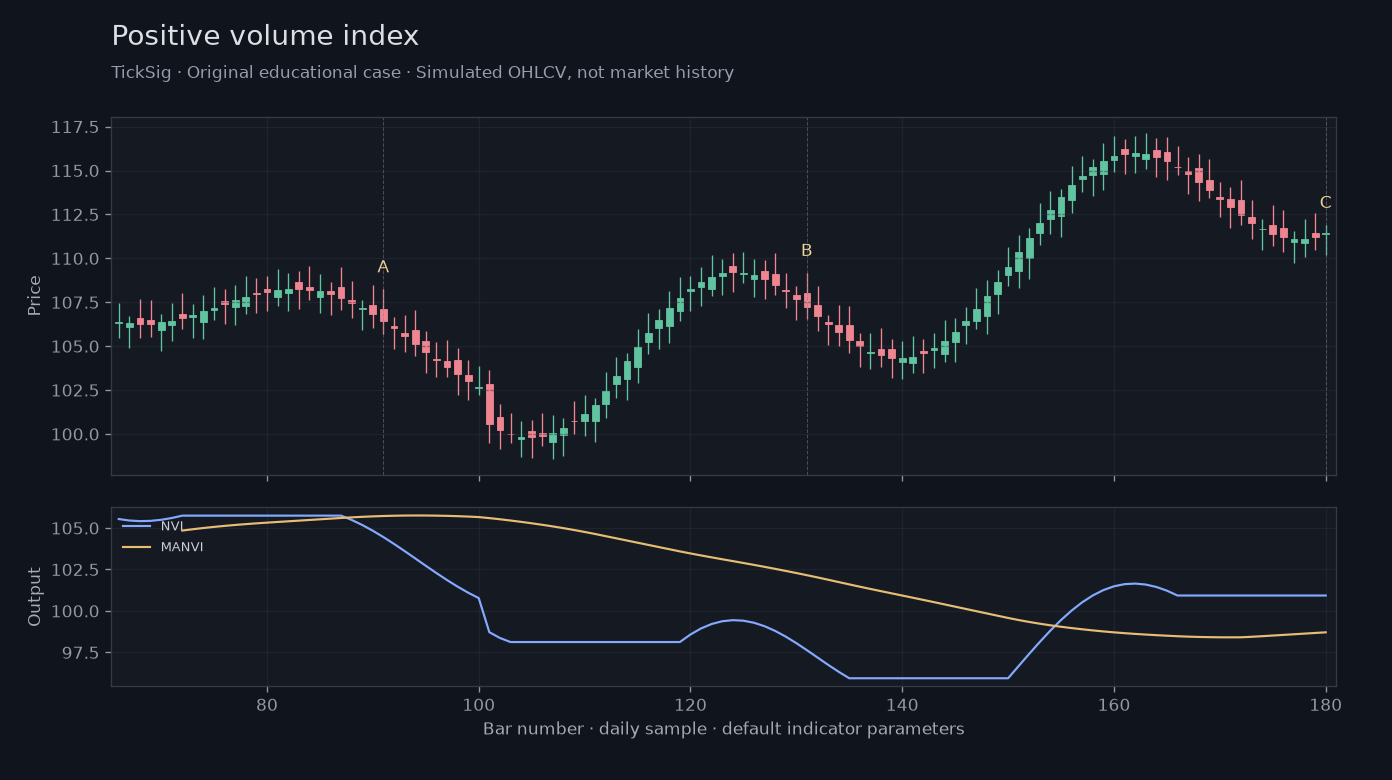Select the 100.0 tick on the Output axis
The height and width of the screenshot is (780, 1392).
75,612
